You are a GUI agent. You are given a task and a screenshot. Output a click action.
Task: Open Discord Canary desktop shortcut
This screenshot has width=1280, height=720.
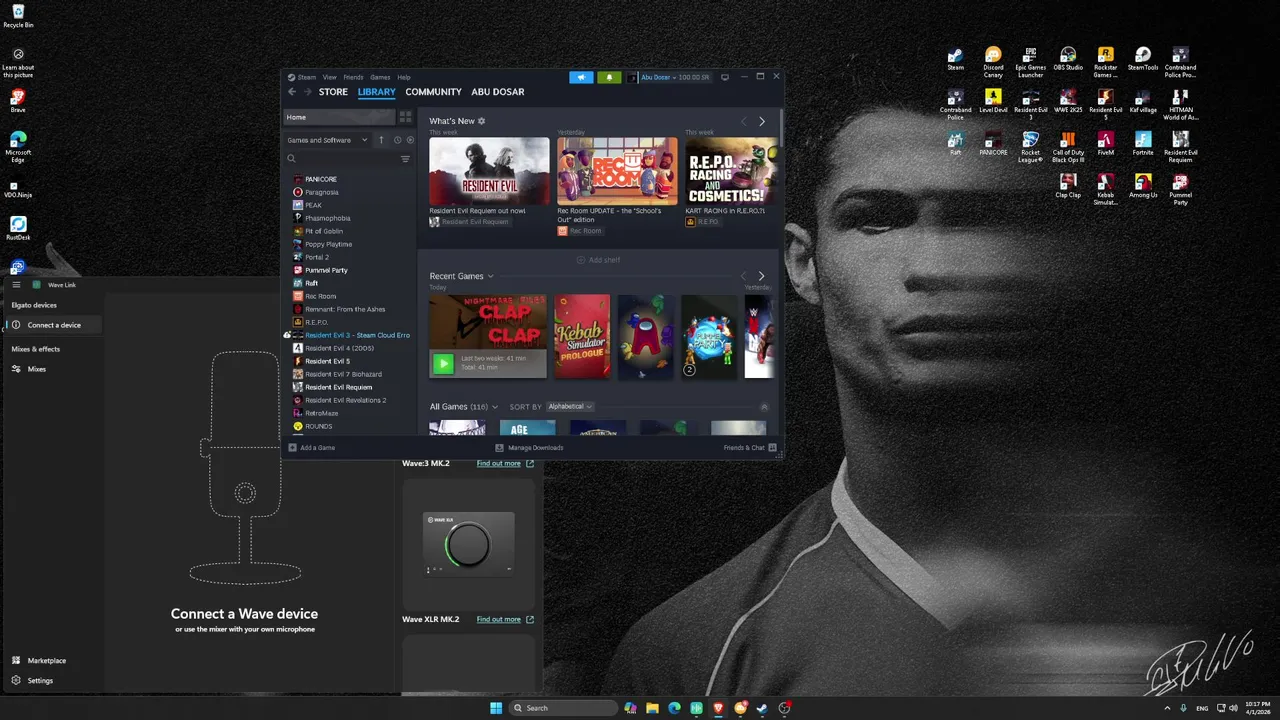tap(993, 62)
